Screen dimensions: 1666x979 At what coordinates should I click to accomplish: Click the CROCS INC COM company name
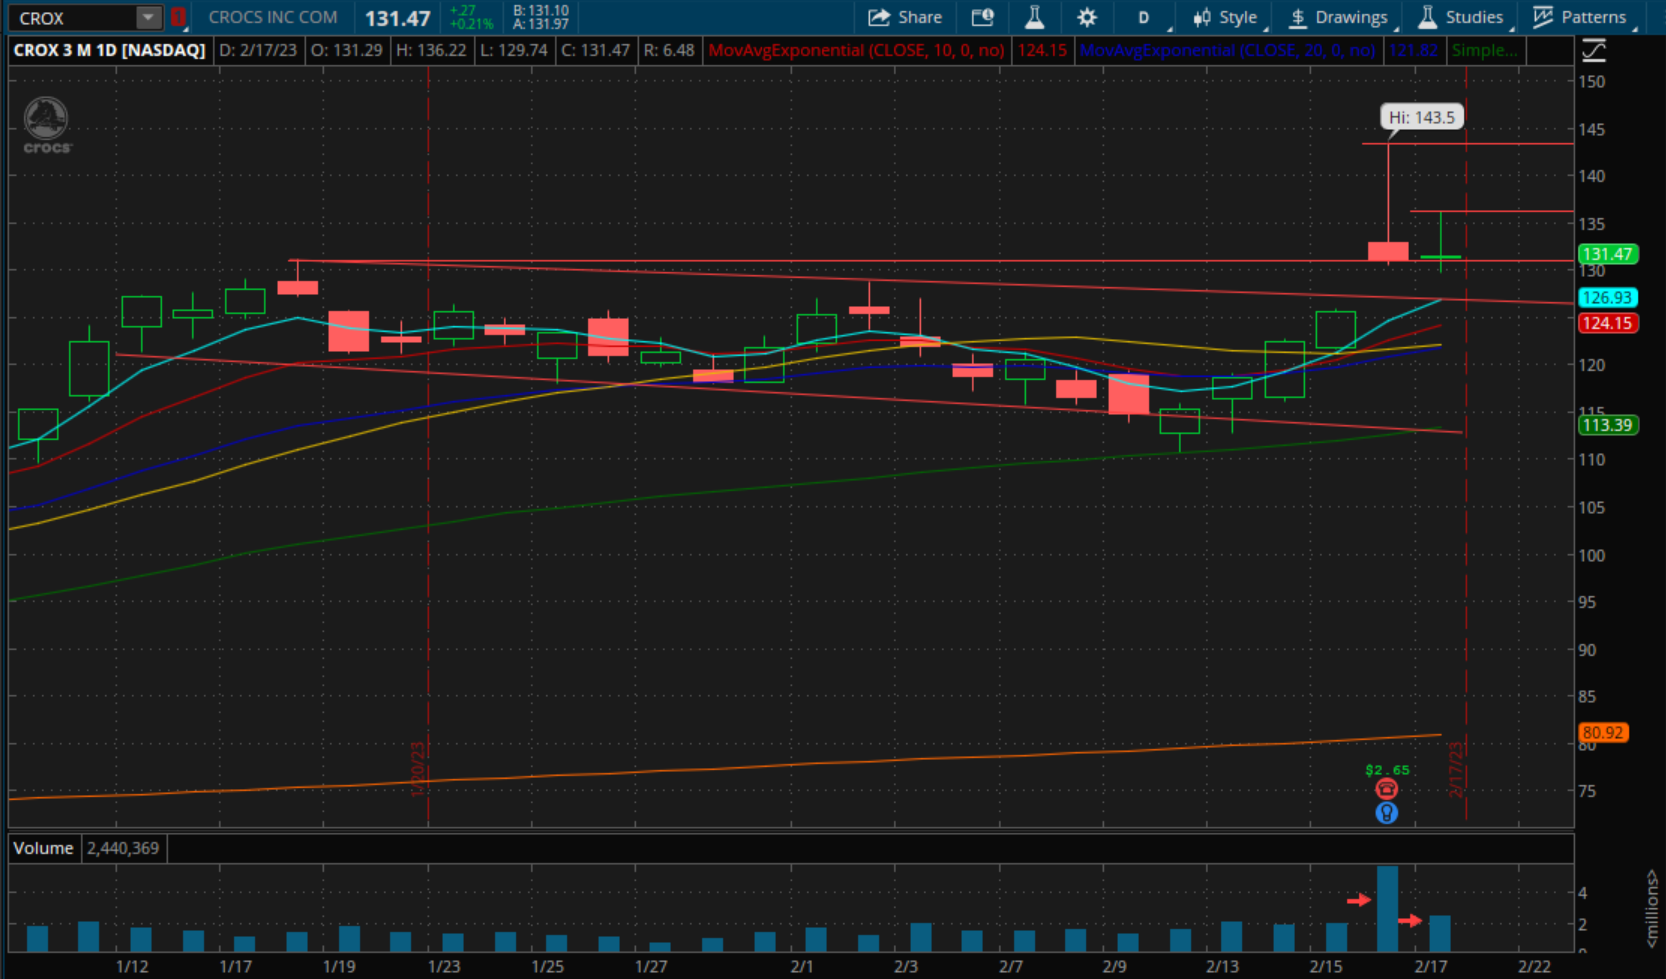pos(273,17)
